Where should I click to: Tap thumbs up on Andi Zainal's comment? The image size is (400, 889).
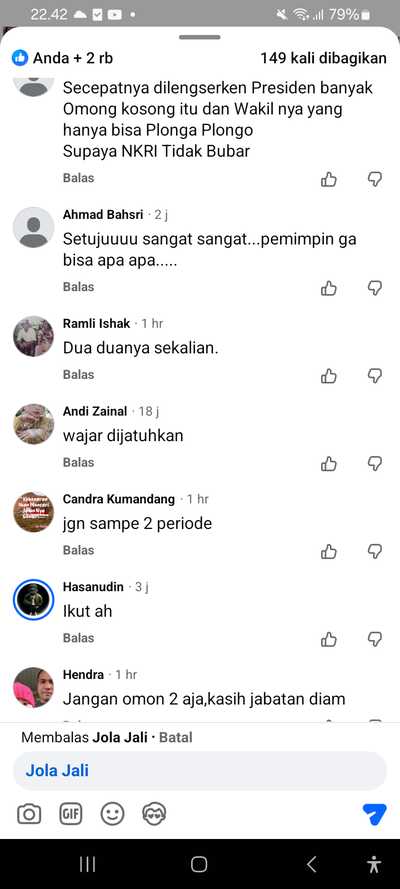tap(329, 464)
